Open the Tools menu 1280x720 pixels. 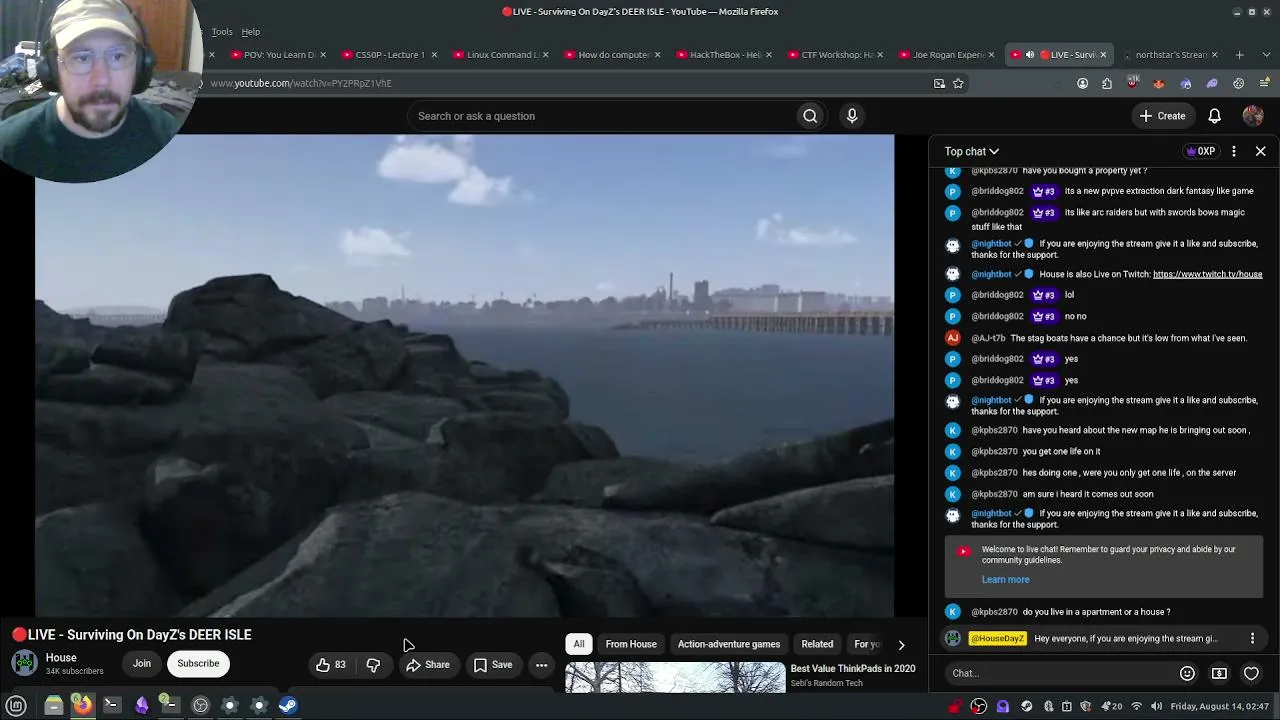pos(222,32)
